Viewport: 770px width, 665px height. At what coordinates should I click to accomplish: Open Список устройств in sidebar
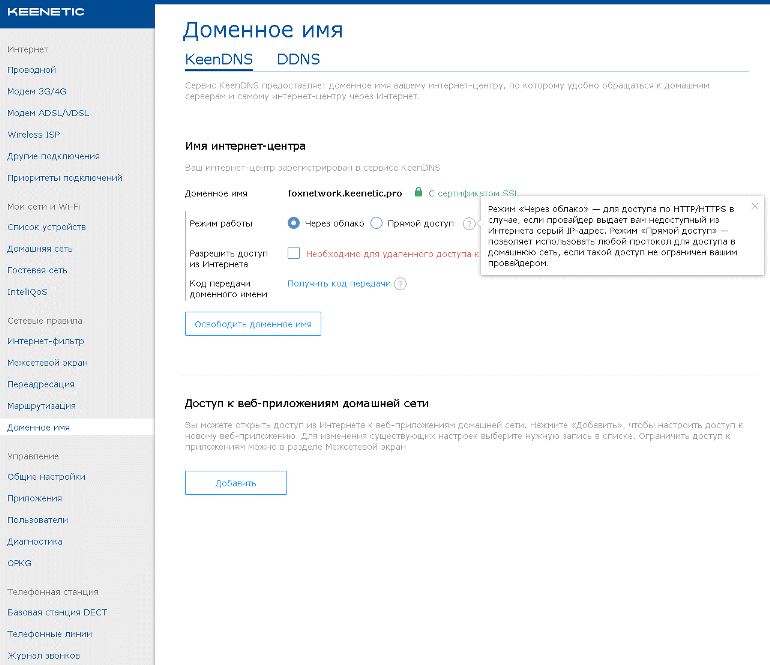coord(46,227)
